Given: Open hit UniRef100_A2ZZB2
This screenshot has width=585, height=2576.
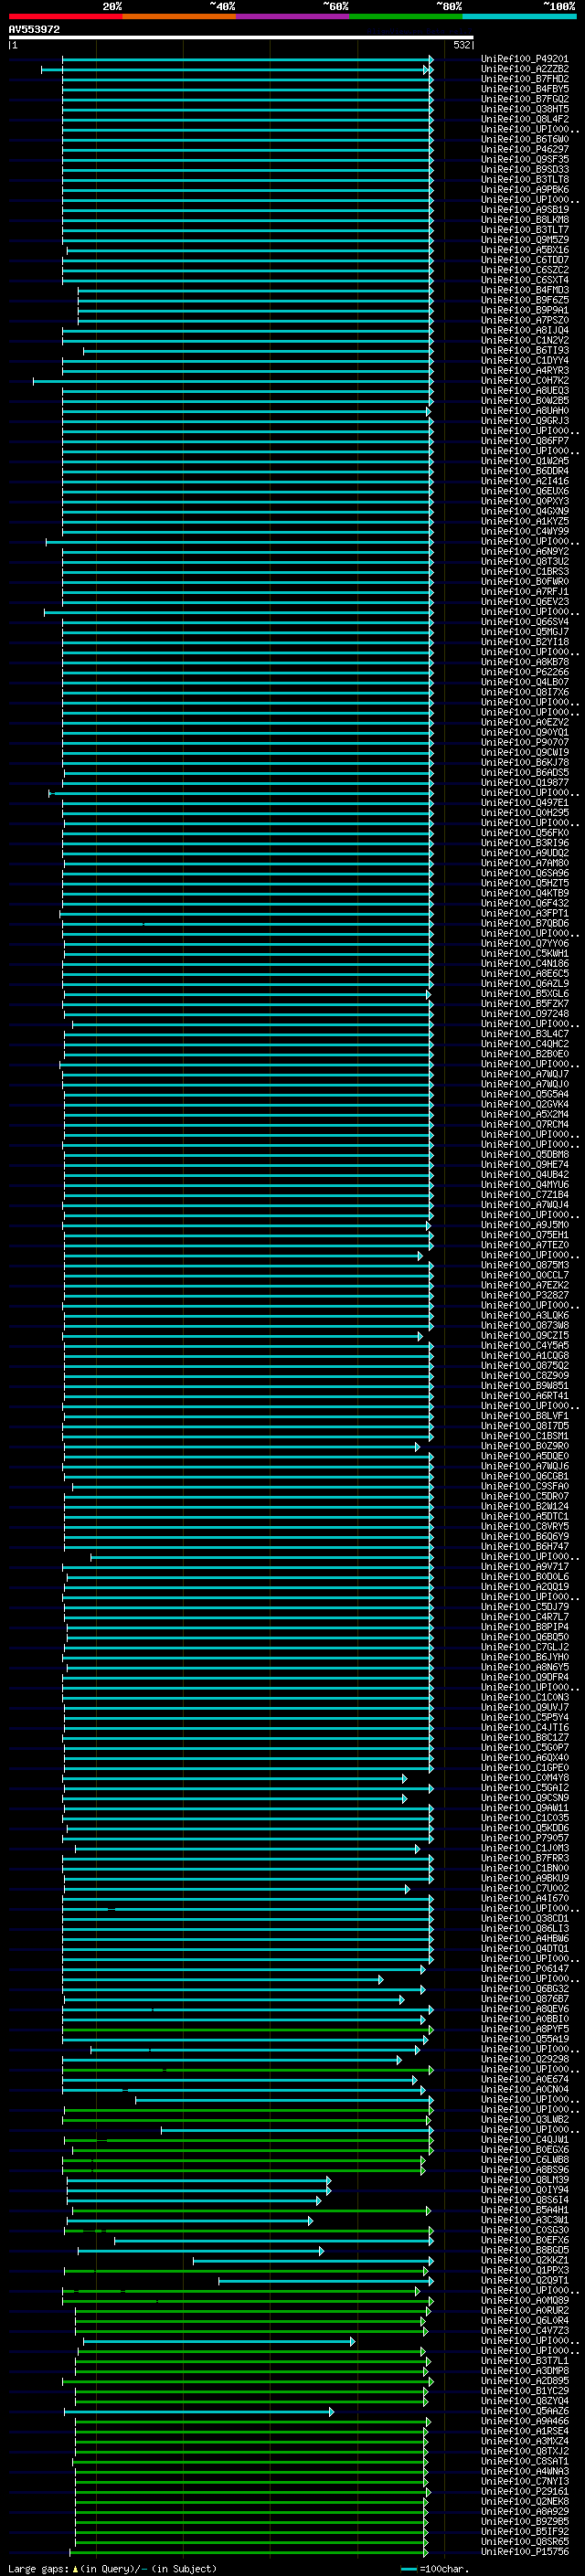Looking at the screenshot, I should coord(525,69).
